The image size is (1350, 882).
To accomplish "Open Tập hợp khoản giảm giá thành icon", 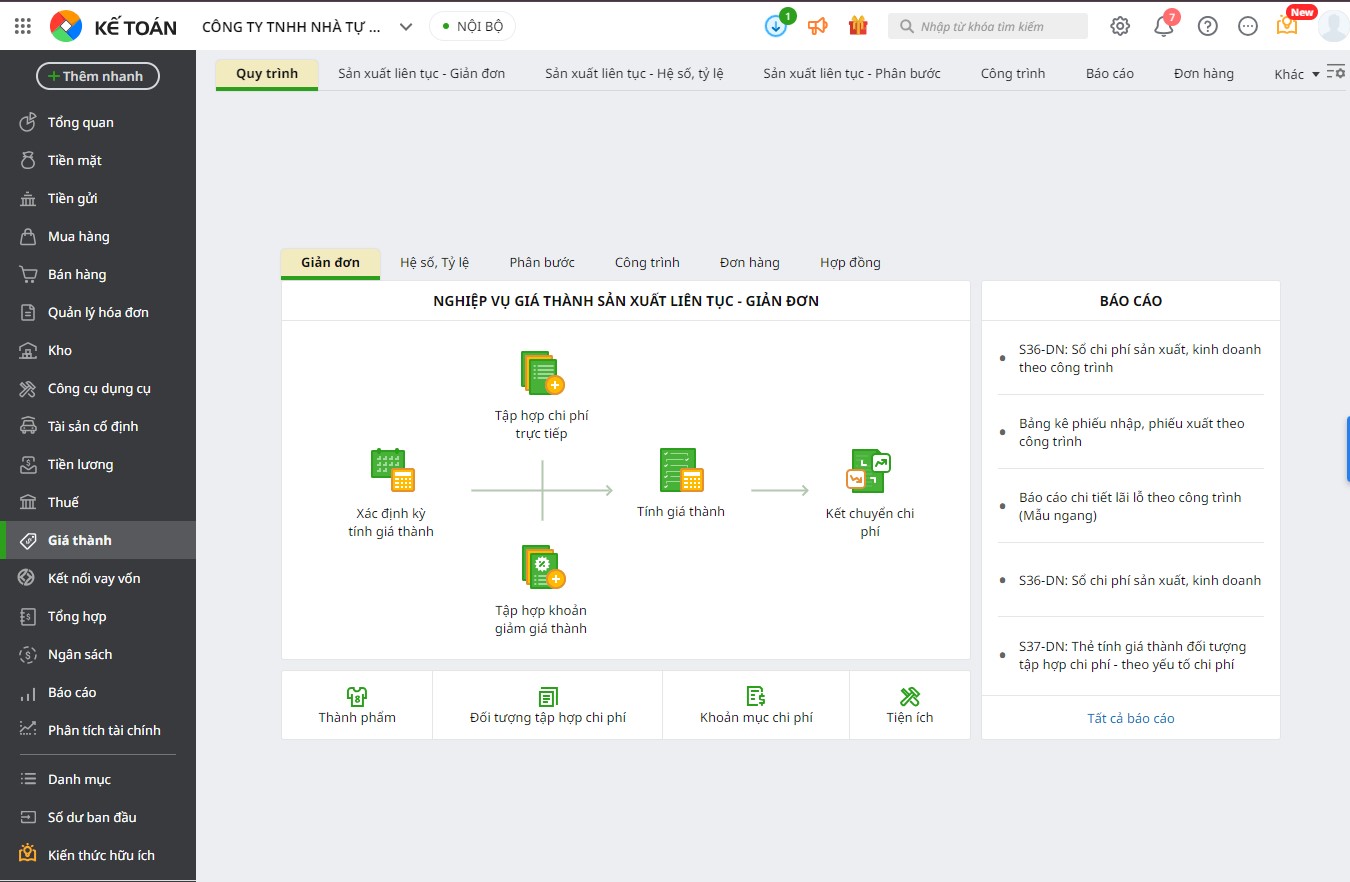I will pos(543,567).
